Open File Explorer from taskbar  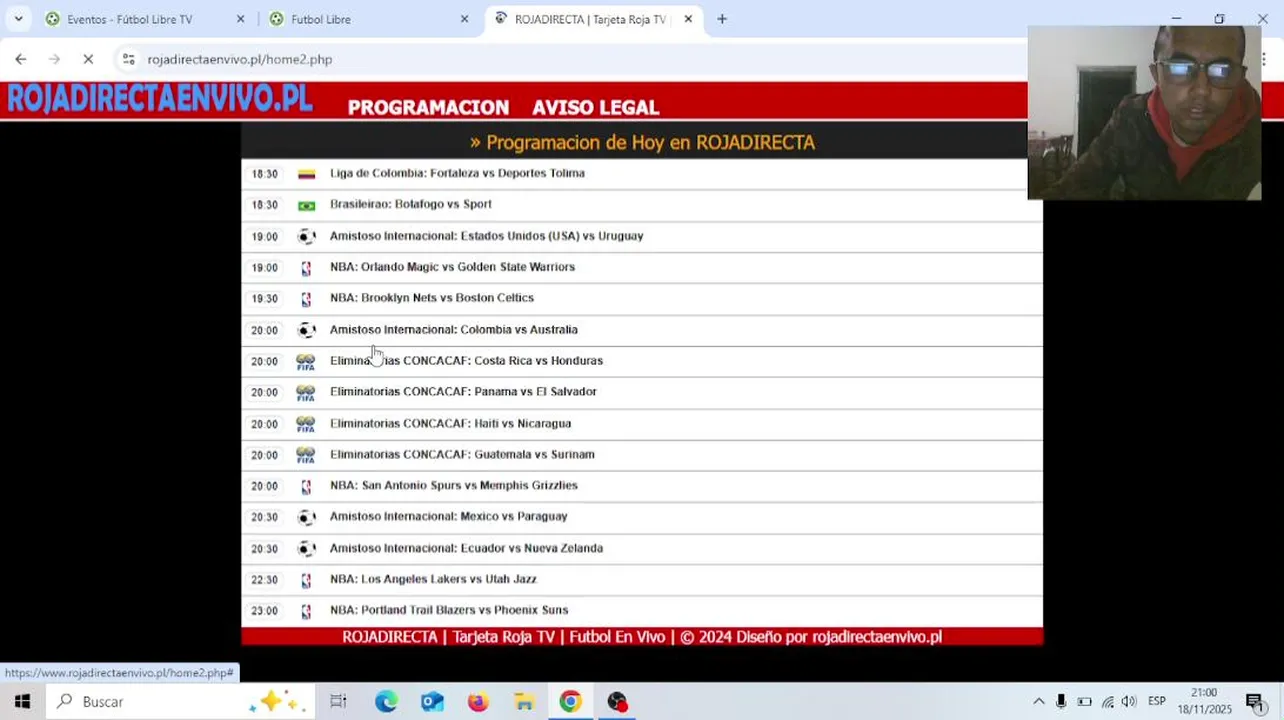[x=524, y=702]
